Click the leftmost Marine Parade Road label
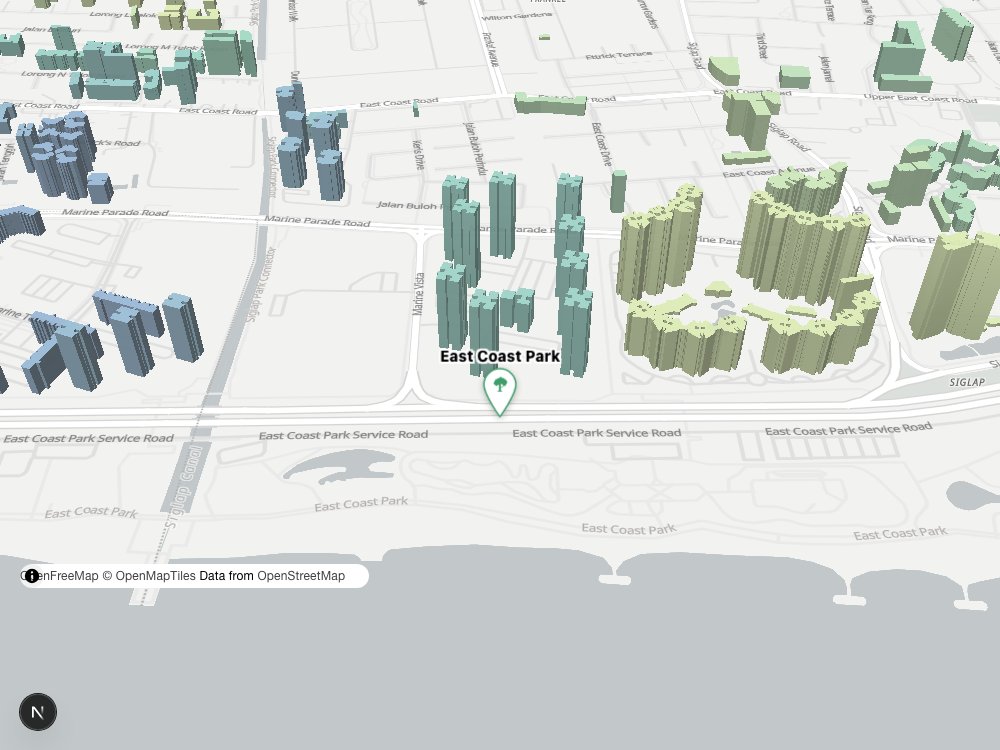The height and width of the screenshot is (750, 1000). pos(115,212)
